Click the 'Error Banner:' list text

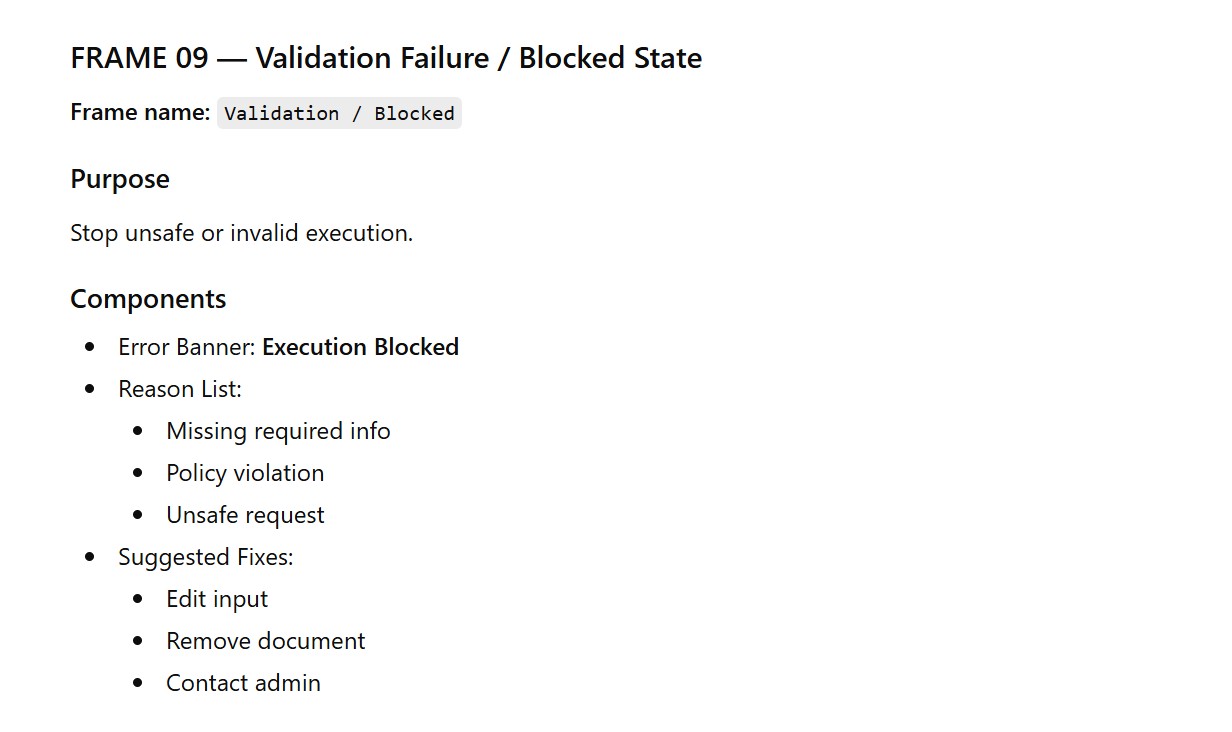point(187,347)
